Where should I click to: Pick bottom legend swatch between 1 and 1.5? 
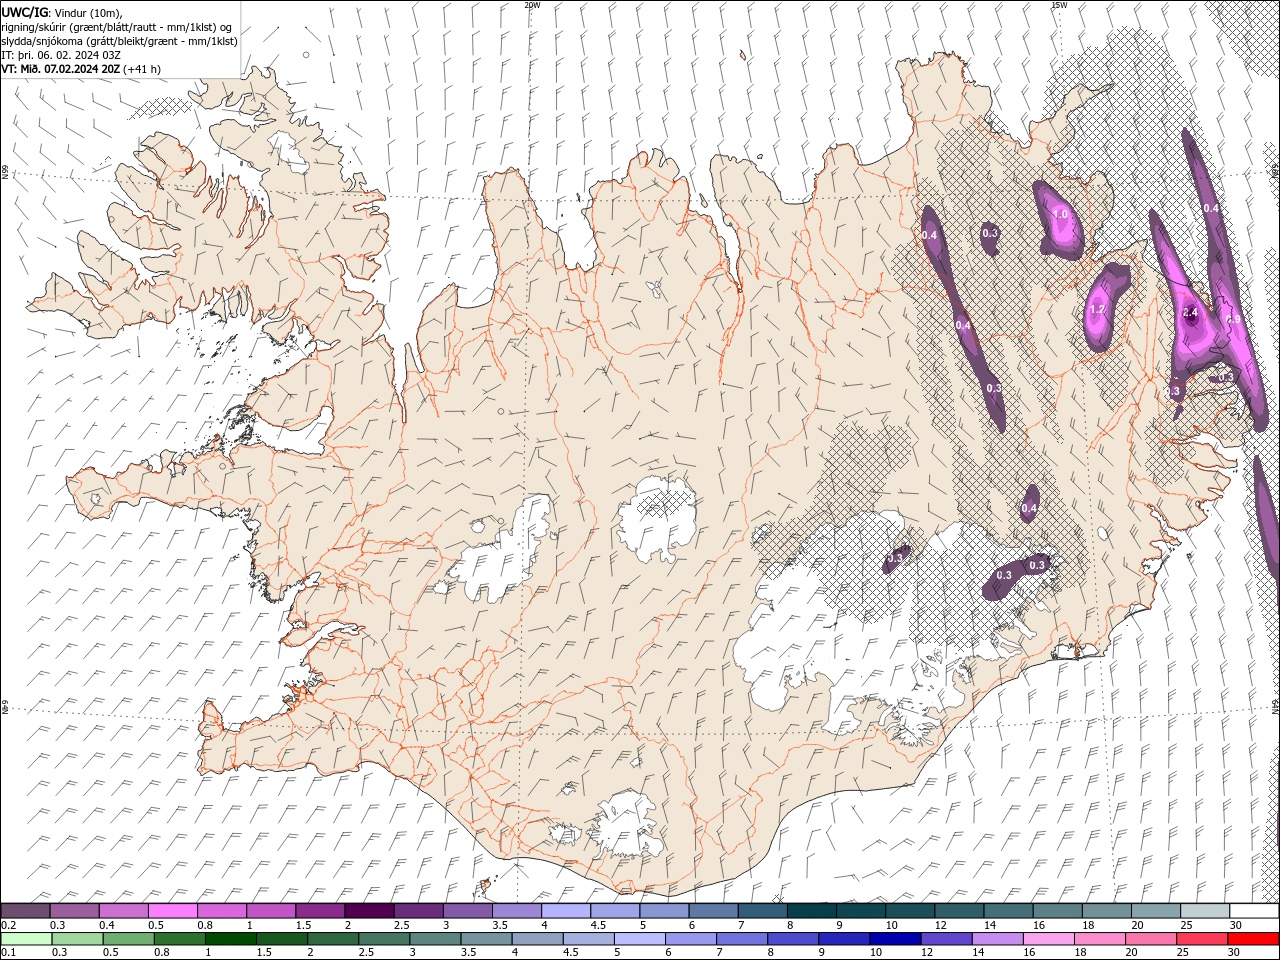point(231,939)
